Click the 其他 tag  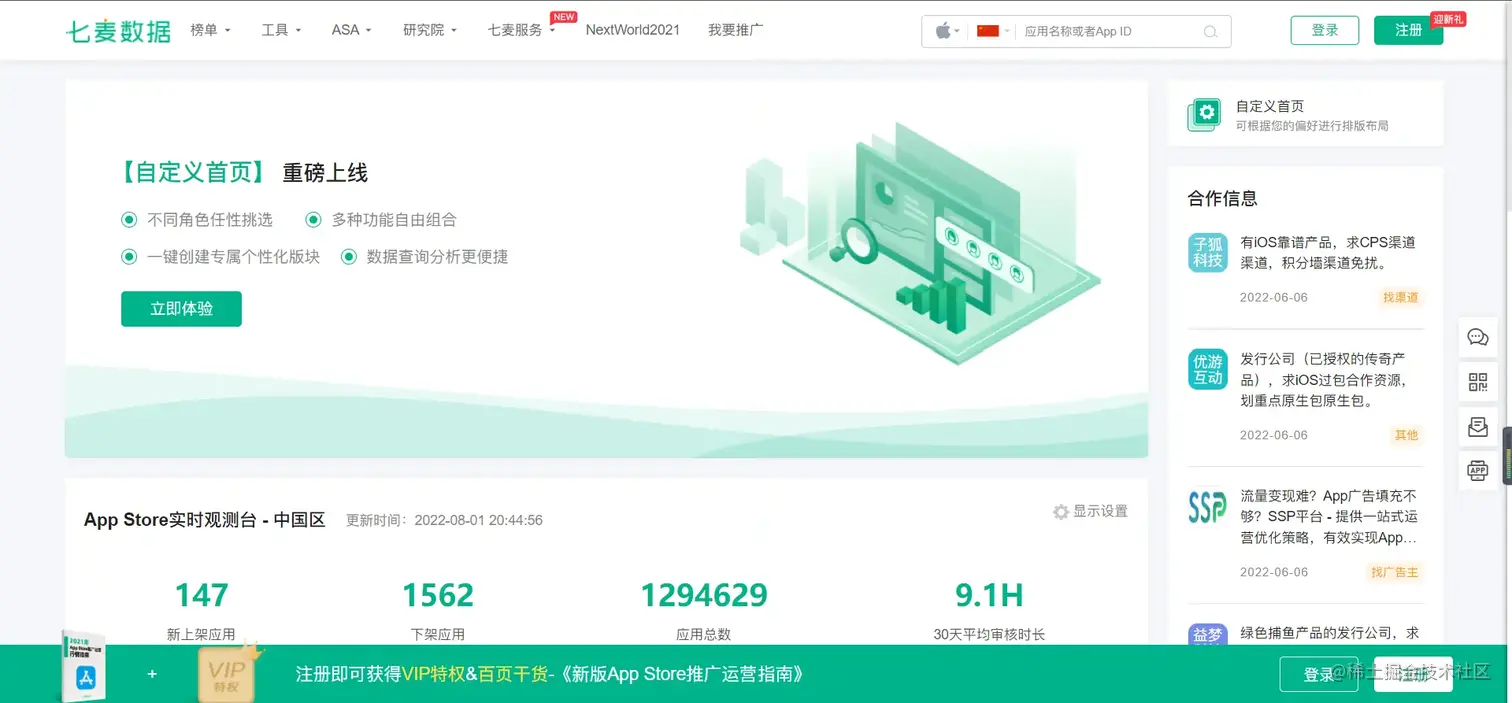coord(1406,435)
